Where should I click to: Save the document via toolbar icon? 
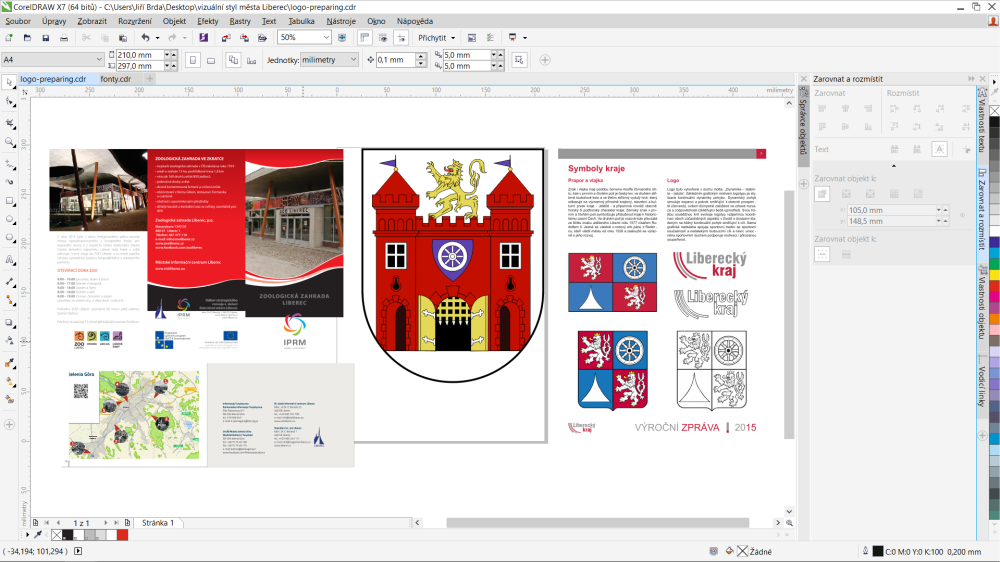coord(45,38)
